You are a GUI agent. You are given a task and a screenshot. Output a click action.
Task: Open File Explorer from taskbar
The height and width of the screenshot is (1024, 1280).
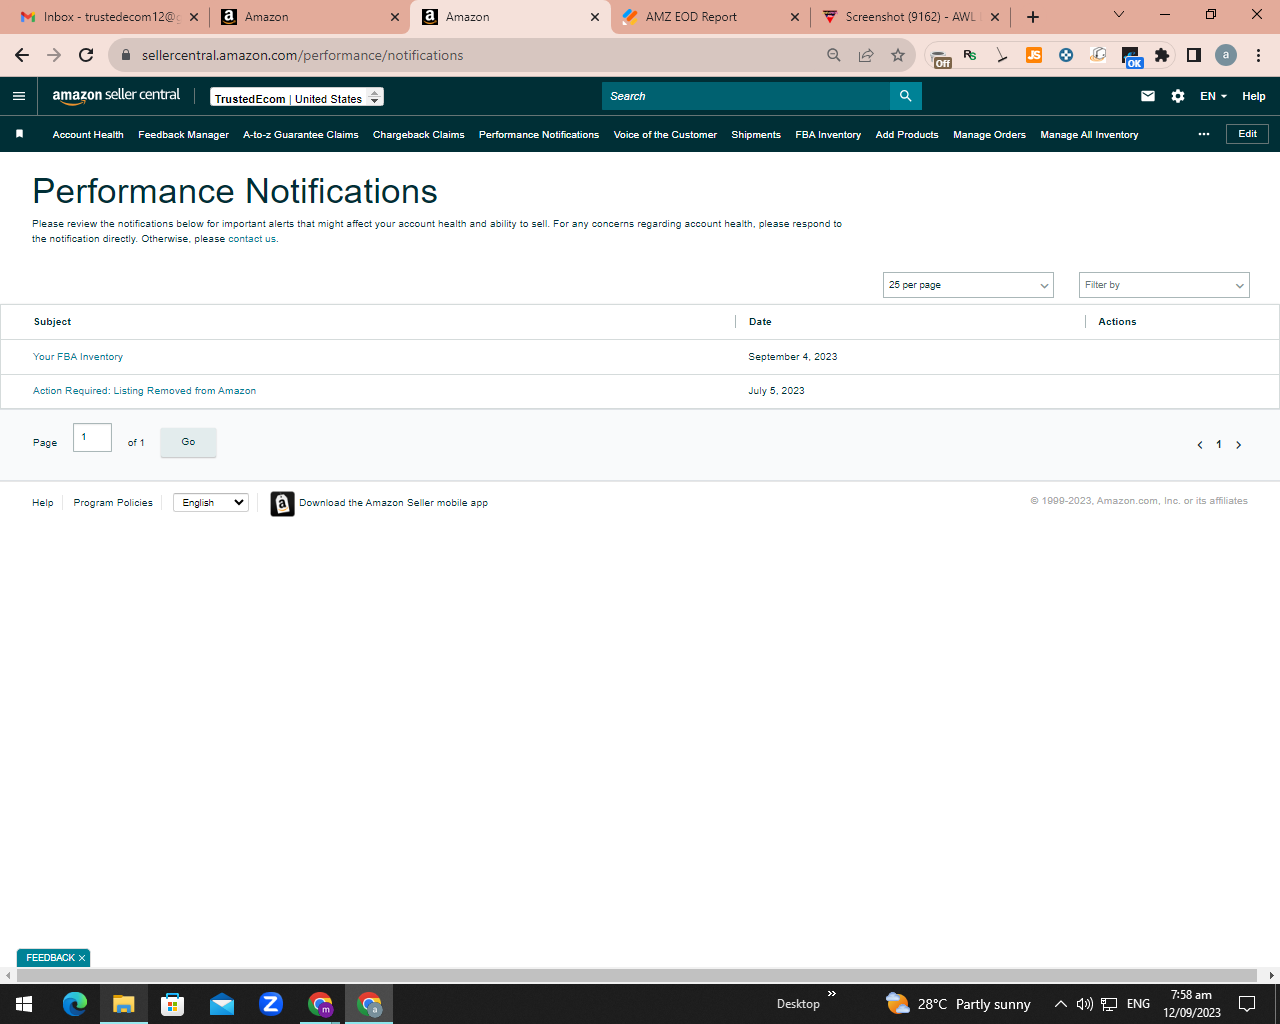point(124,1004)
